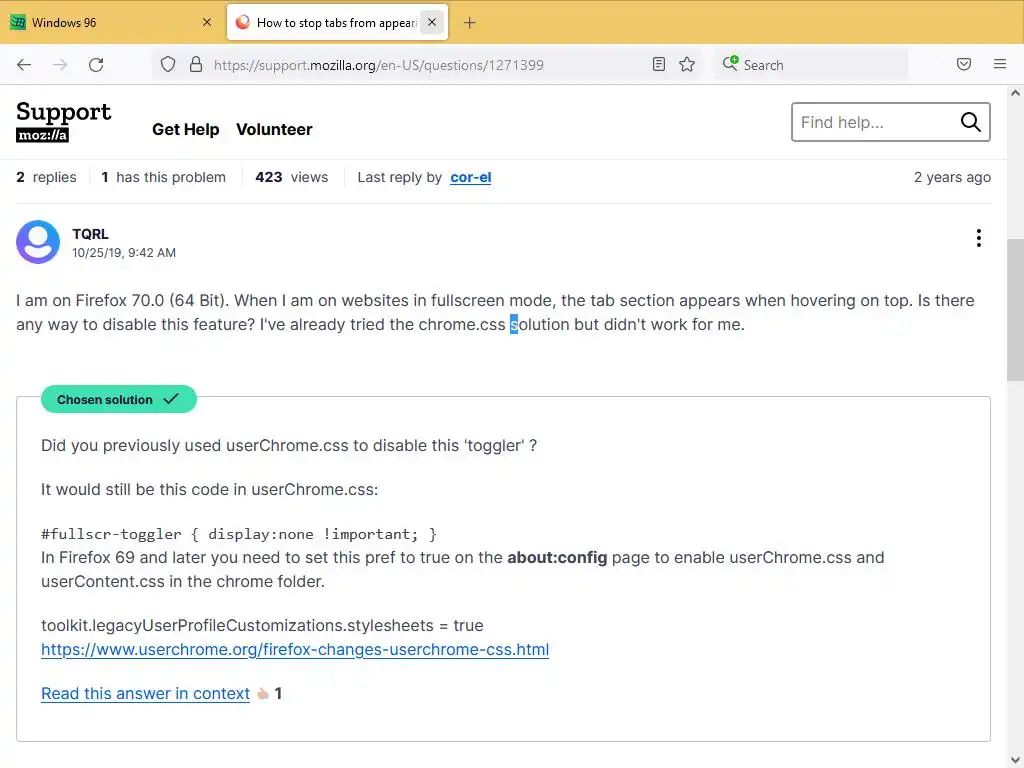Click the page vertical scrollbar thumb
Viewport: 1024px width, 768px height.
tap(1015, 310)
